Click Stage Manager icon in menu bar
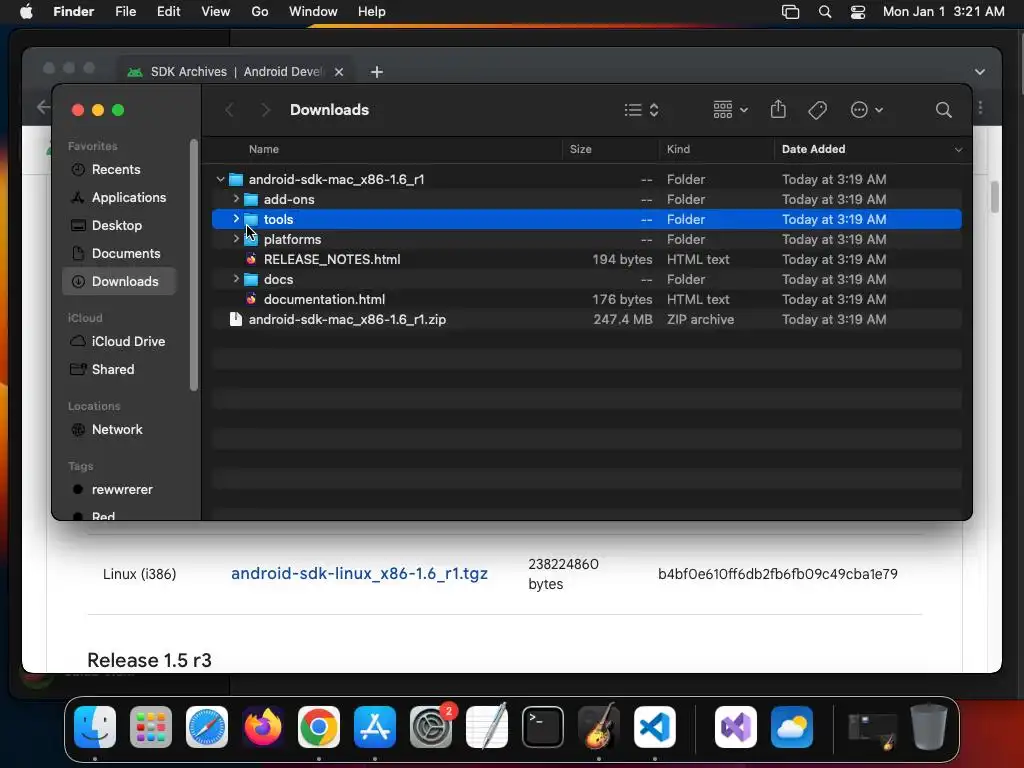Screen dimensions: 1024x768 [x=790, y=12]
